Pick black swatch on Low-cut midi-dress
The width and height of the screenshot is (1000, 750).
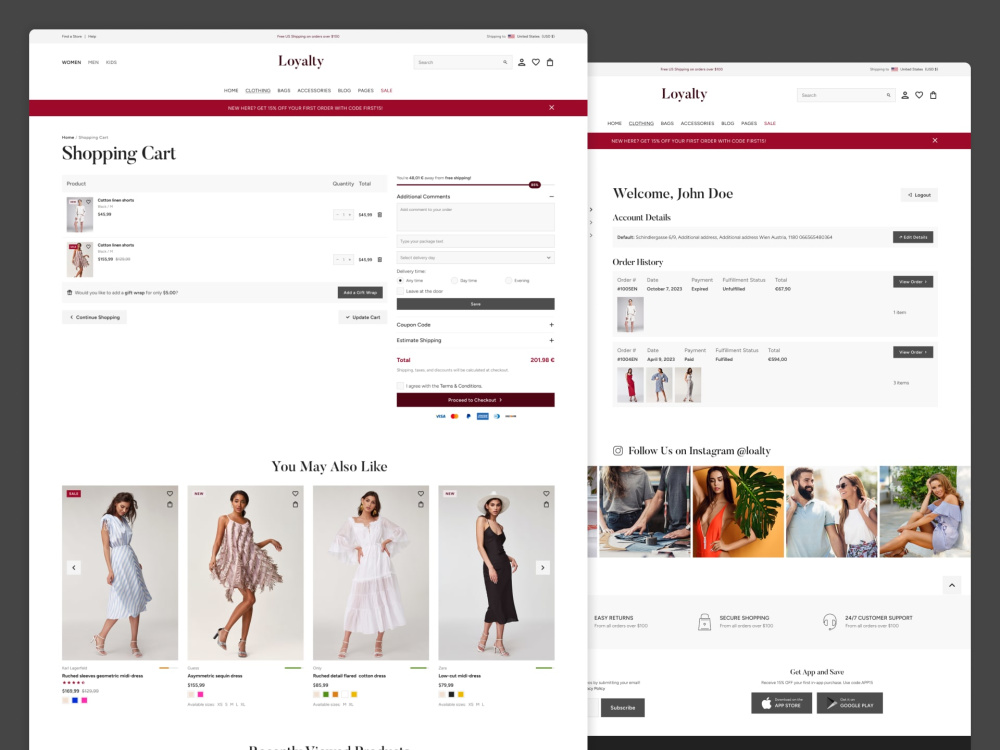point(452,695)
